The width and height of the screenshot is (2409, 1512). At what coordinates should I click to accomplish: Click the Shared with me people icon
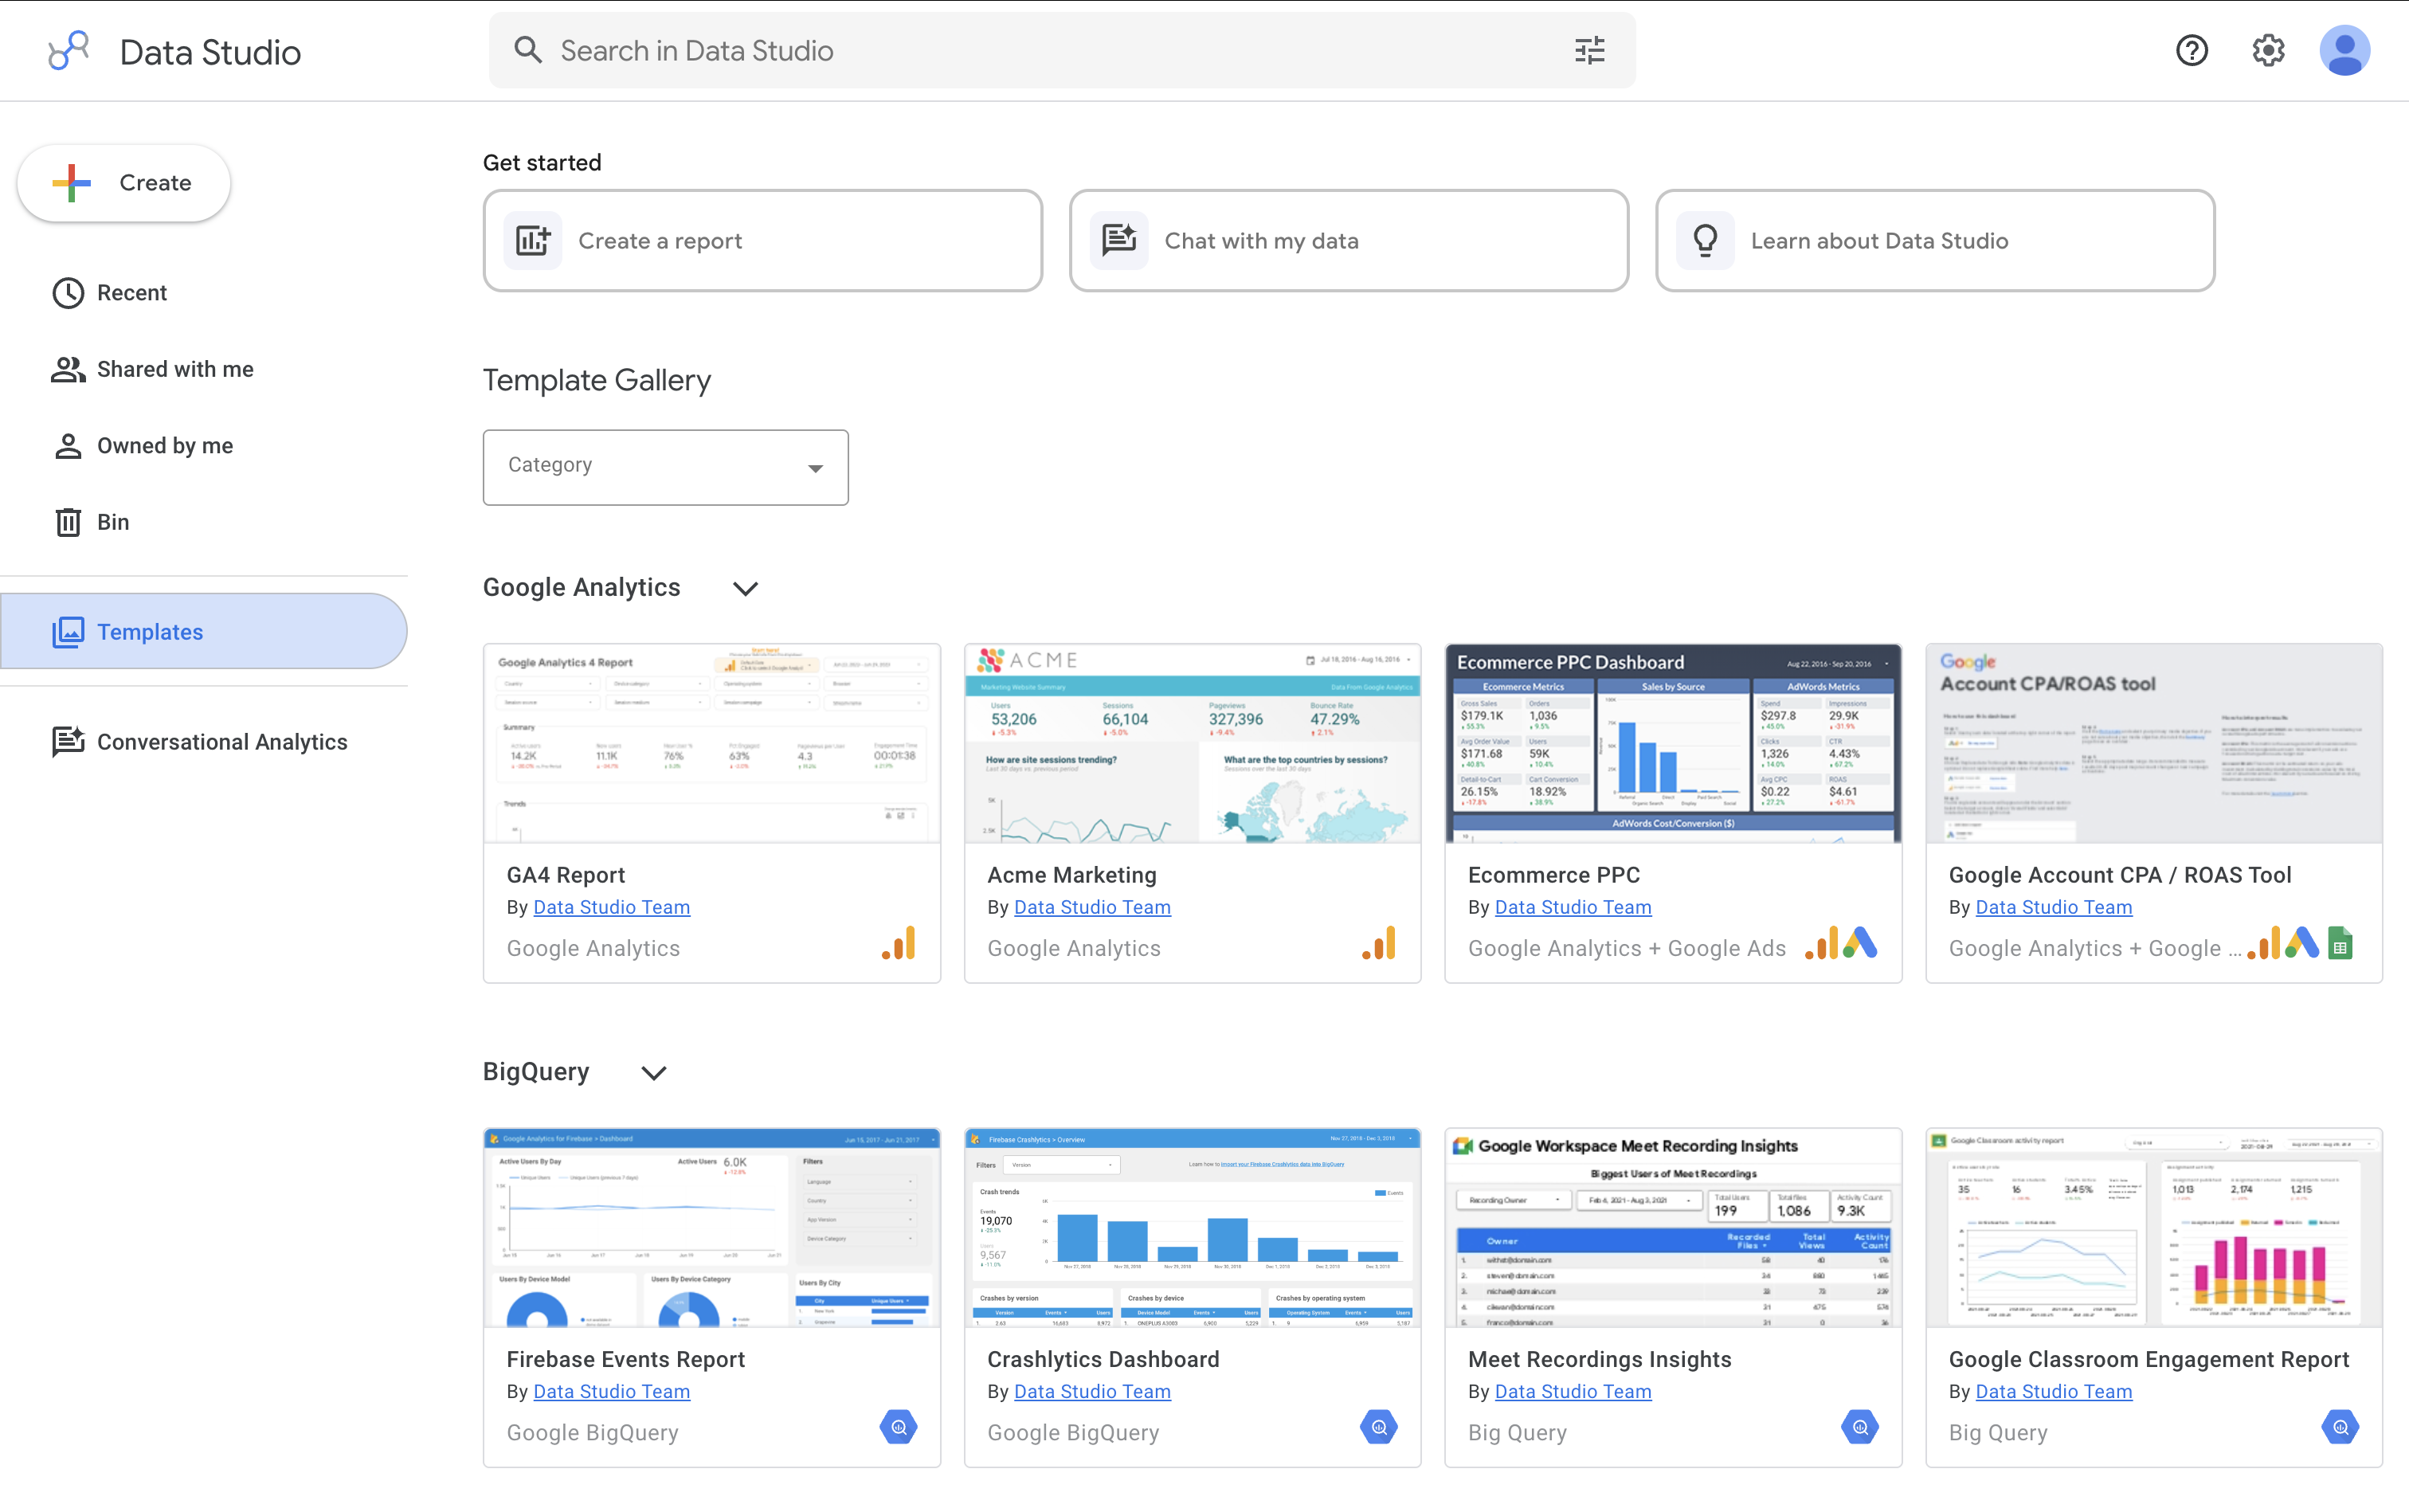pos(68,369)
